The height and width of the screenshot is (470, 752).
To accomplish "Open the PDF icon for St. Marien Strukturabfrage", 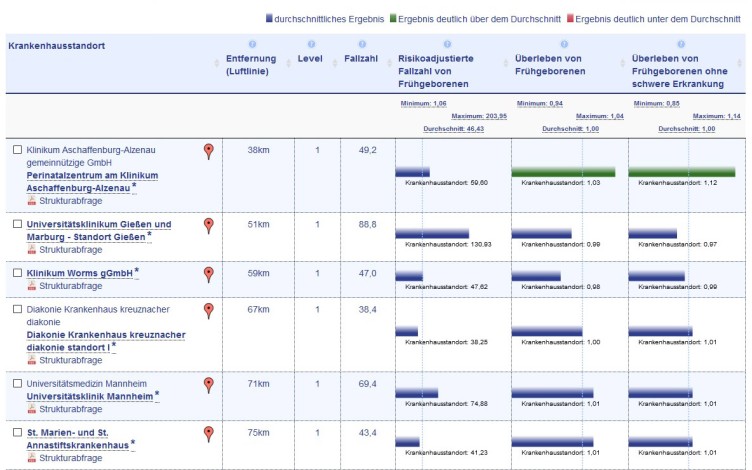I will 32,458.
